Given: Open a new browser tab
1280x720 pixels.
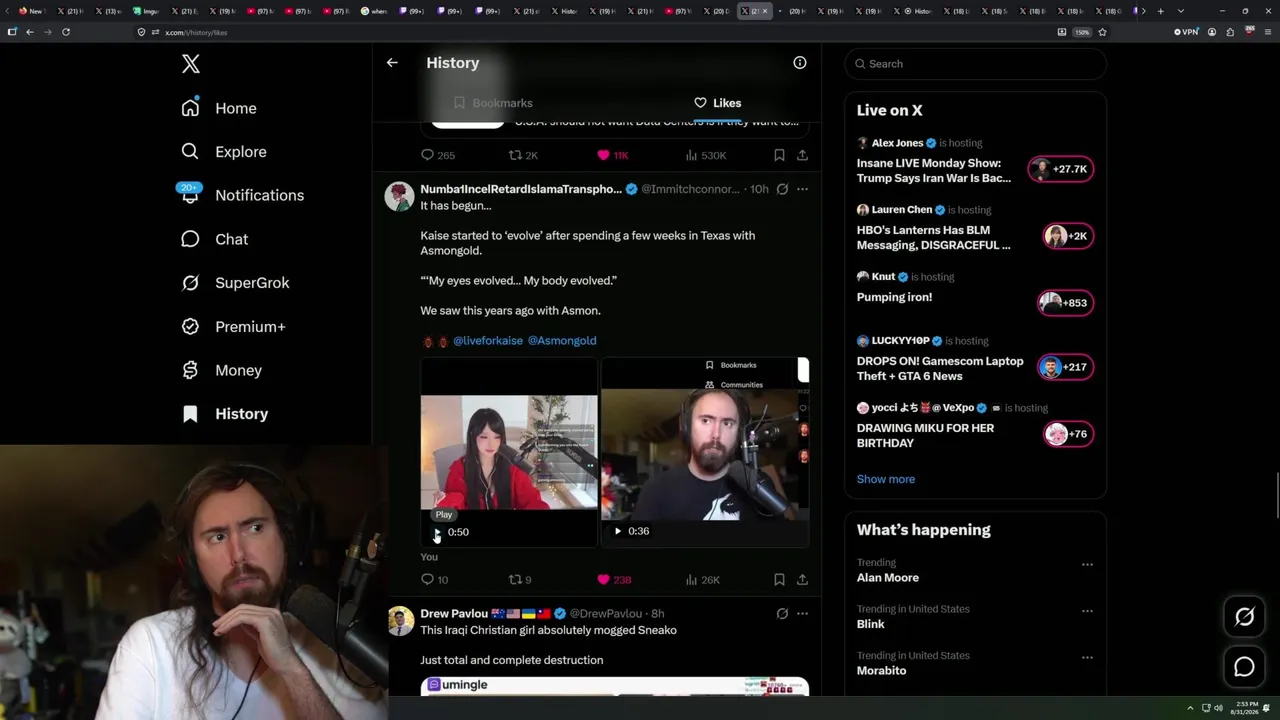Looking at the screenshot, I should [x=1160, y=11].
